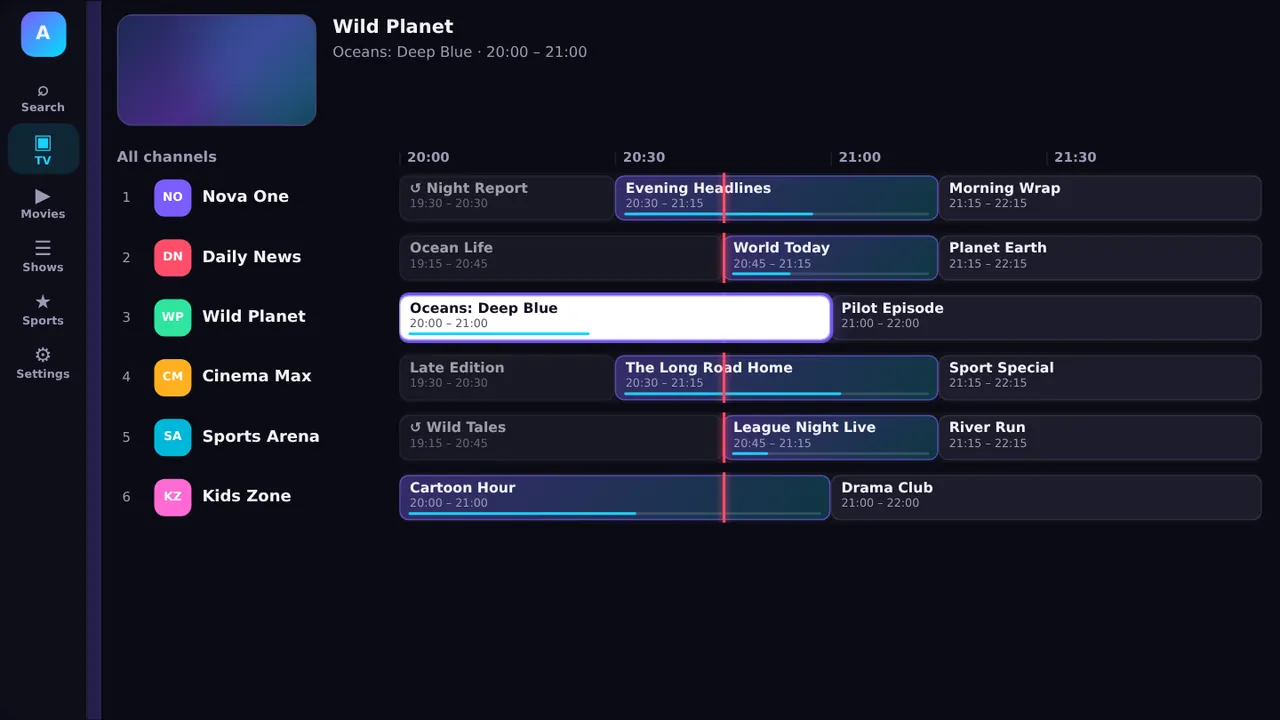This screenshot has height=720, width=1280.
Task: Click the Nova One channel name
Action: [245, 197]
